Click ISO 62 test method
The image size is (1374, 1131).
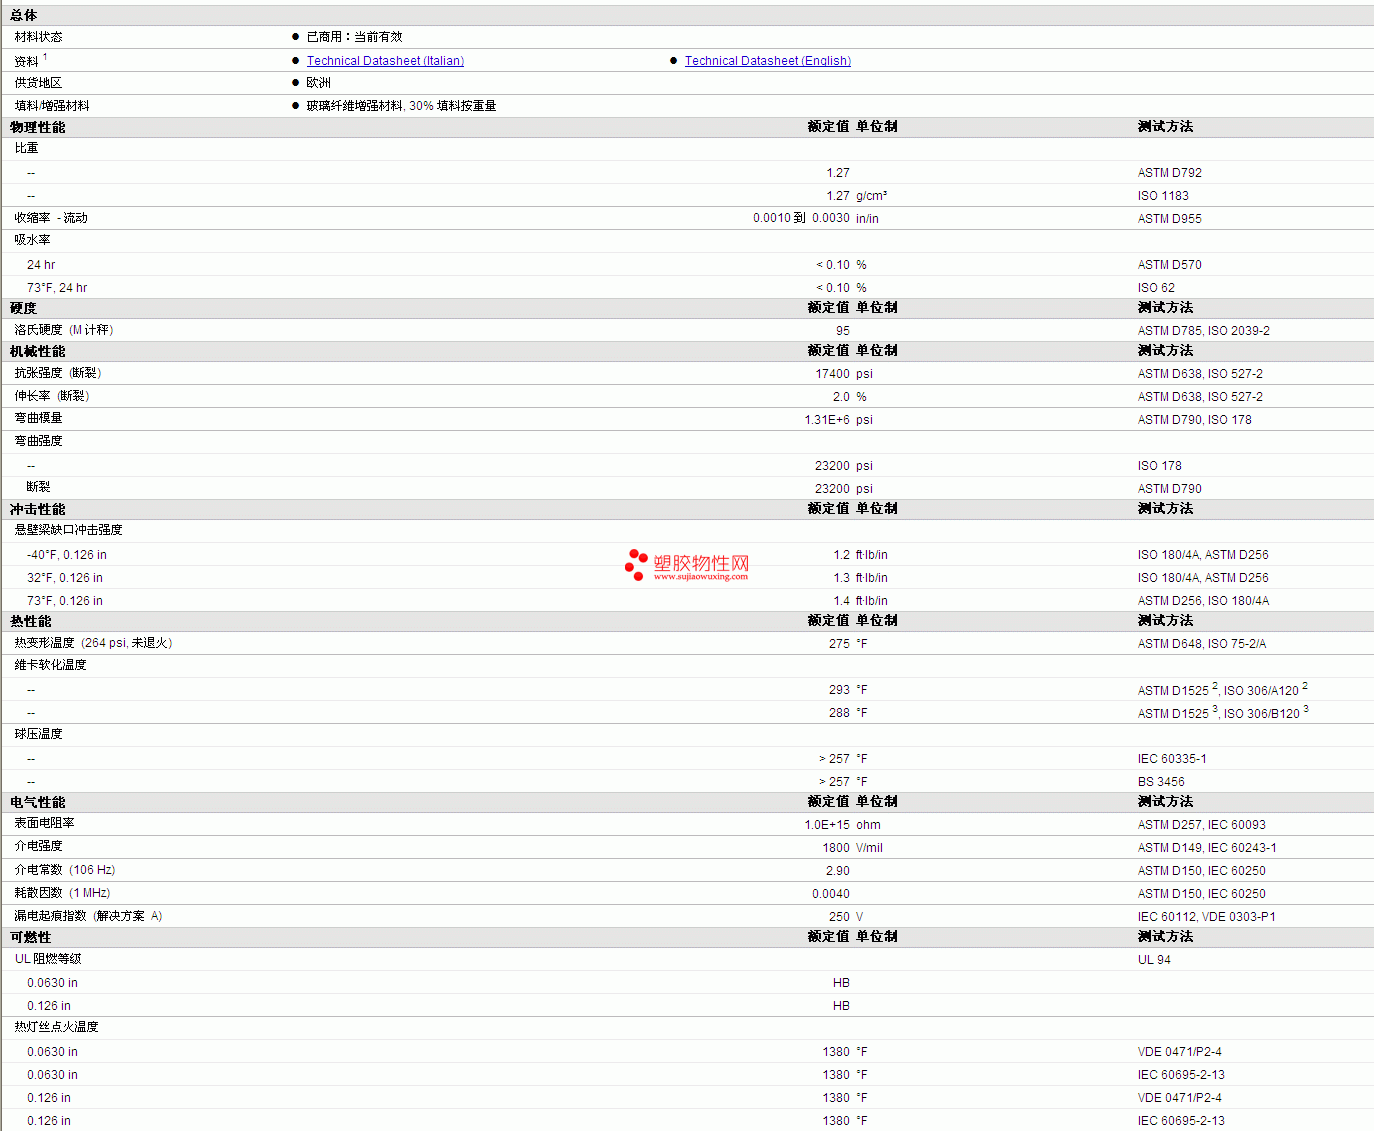click(1156, 288)
